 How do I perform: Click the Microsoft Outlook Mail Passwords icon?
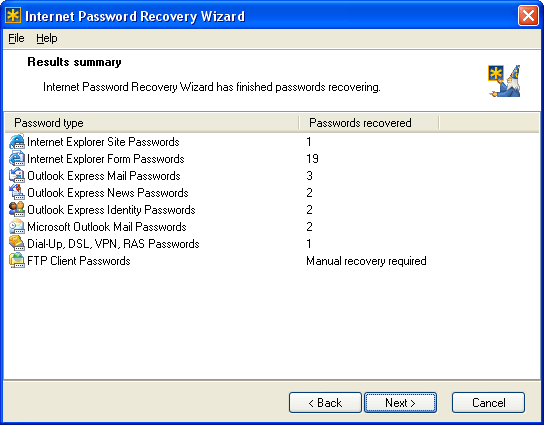tap(17, 227)
